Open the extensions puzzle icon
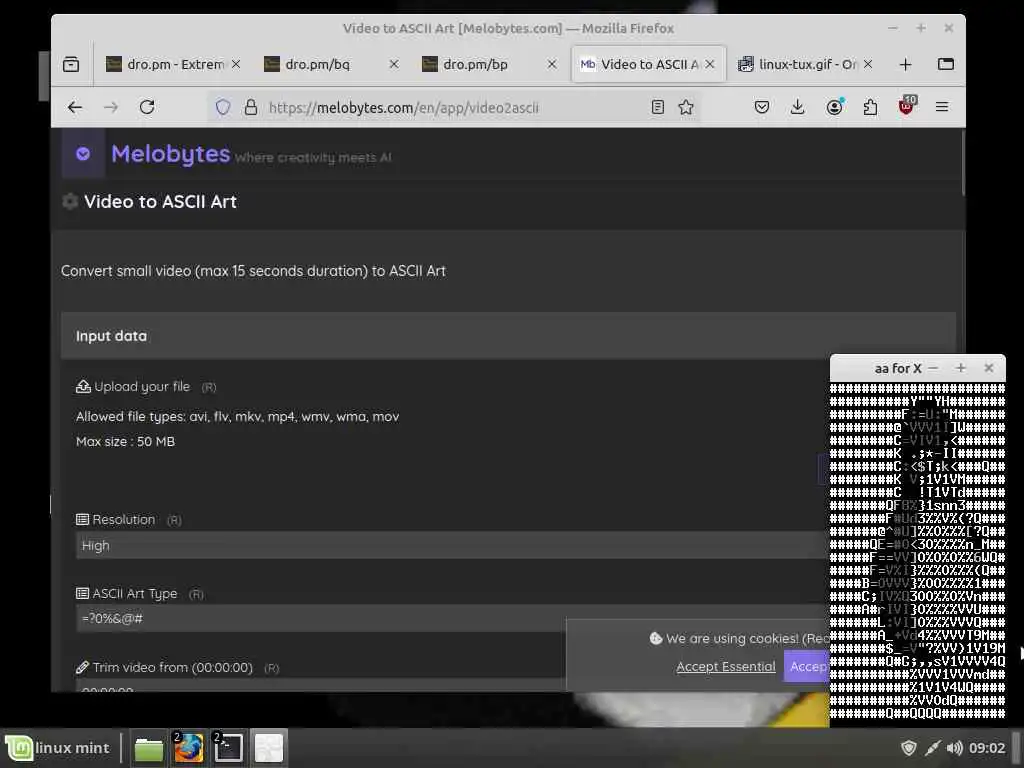 [x=870, y=107]
